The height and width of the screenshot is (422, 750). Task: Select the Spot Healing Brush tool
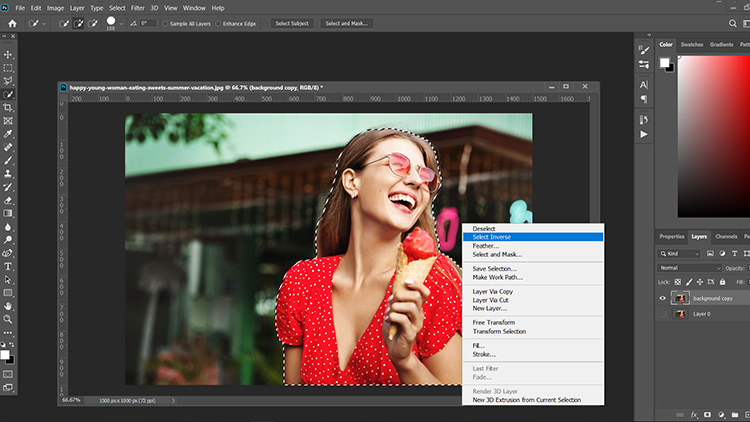point(8,147)
